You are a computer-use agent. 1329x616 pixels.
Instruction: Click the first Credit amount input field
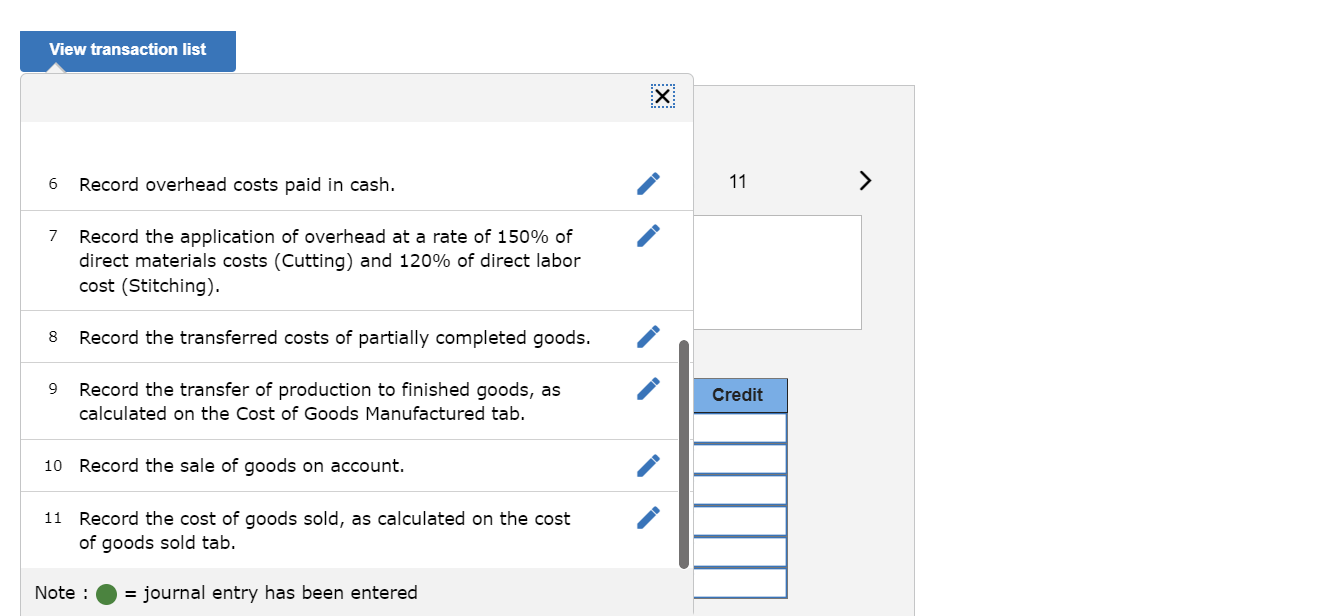coord(738,427)
